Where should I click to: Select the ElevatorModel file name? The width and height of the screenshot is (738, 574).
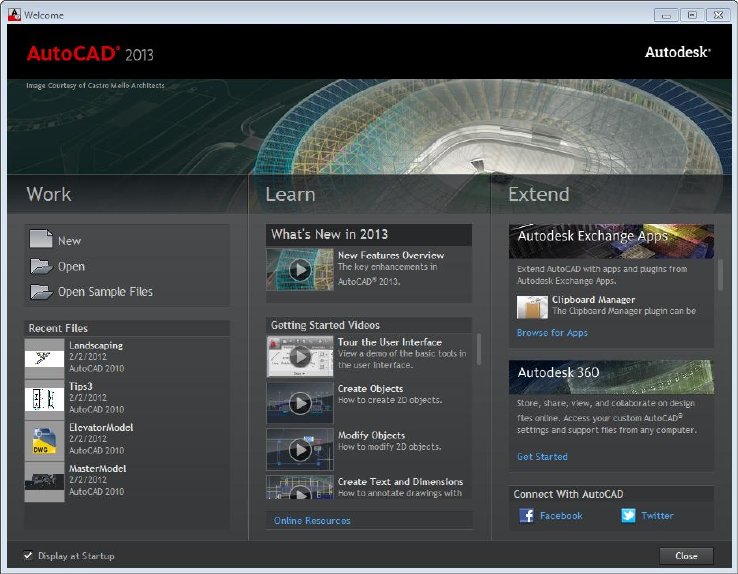tap(101, 427)
